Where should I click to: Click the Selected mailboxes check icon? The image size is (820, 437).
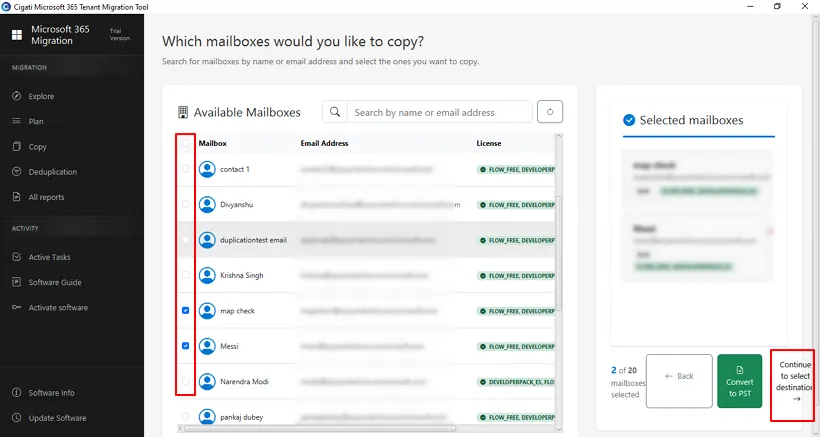click(x=629, y=120)
